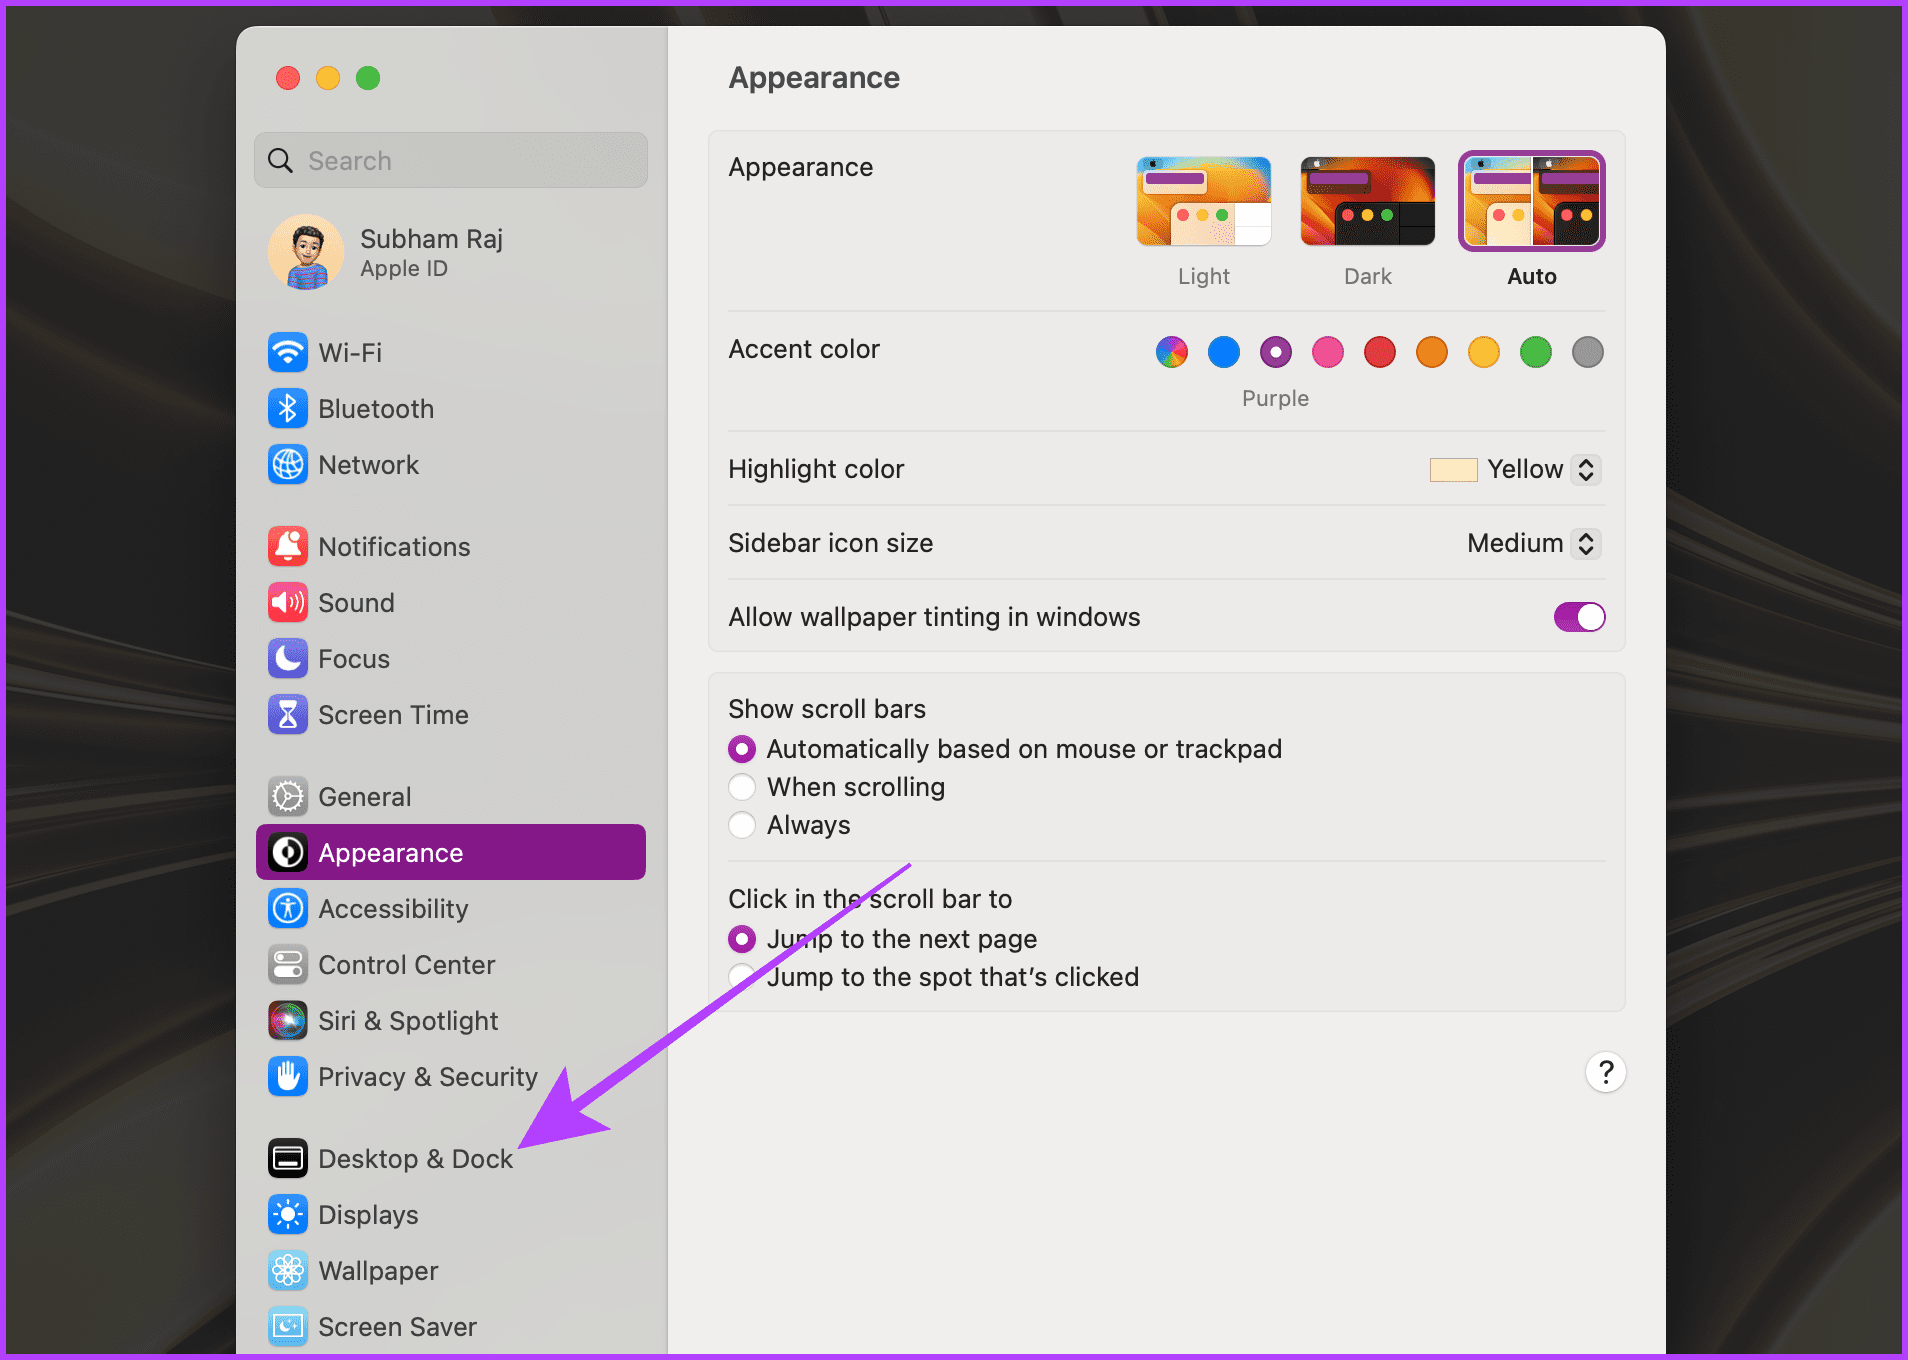
Task: Change Sidebar icon size to Large
Action: pos(1586,543)
